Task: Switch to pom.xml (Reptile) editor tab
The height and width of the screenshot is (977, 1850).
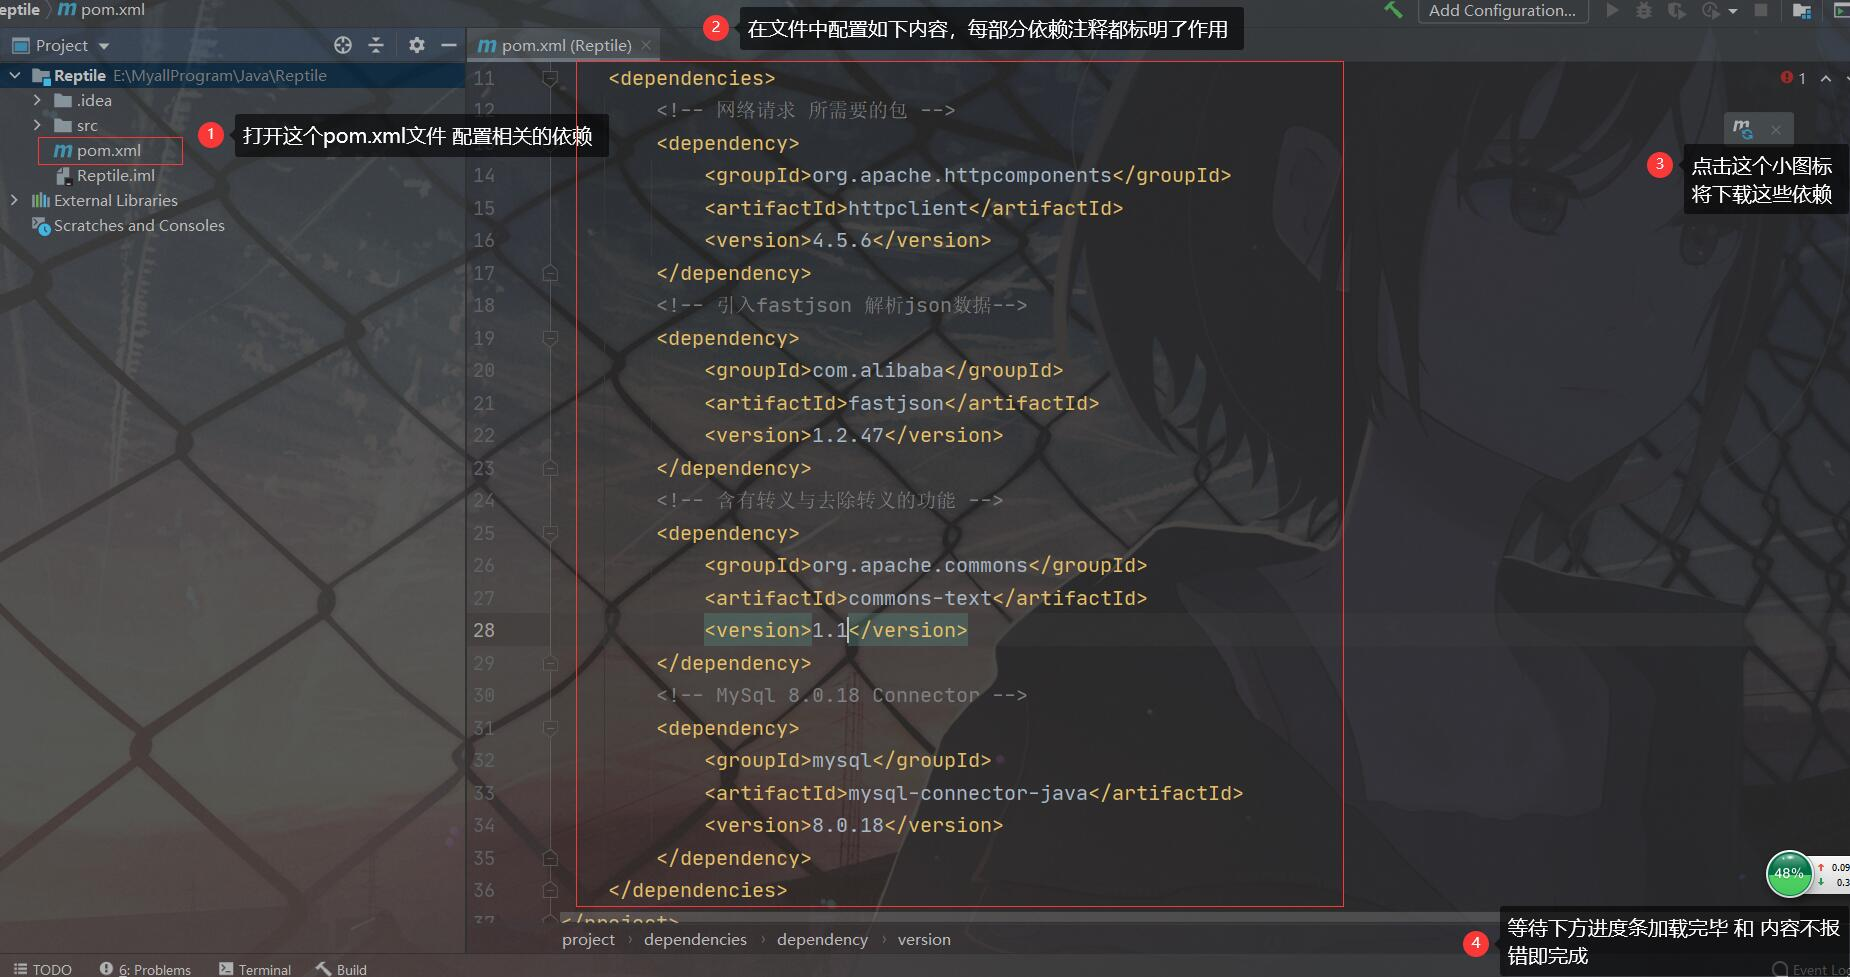Action: [x=566, y=46]
